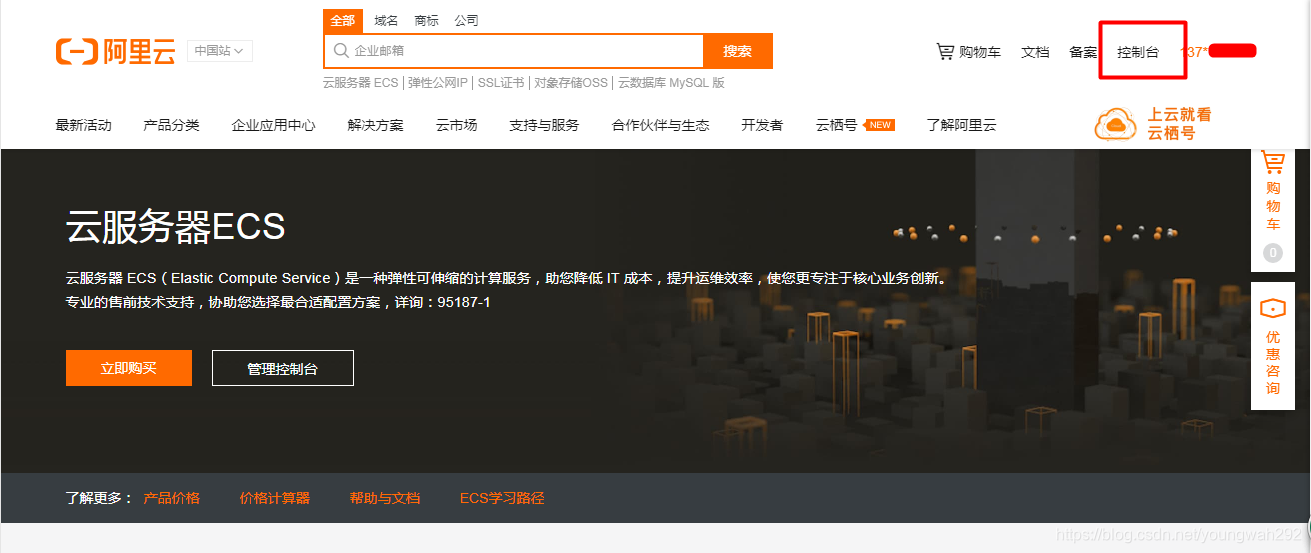Click the 弹性公网IP hot search link
1311x553 pixels.
point(438,83)
